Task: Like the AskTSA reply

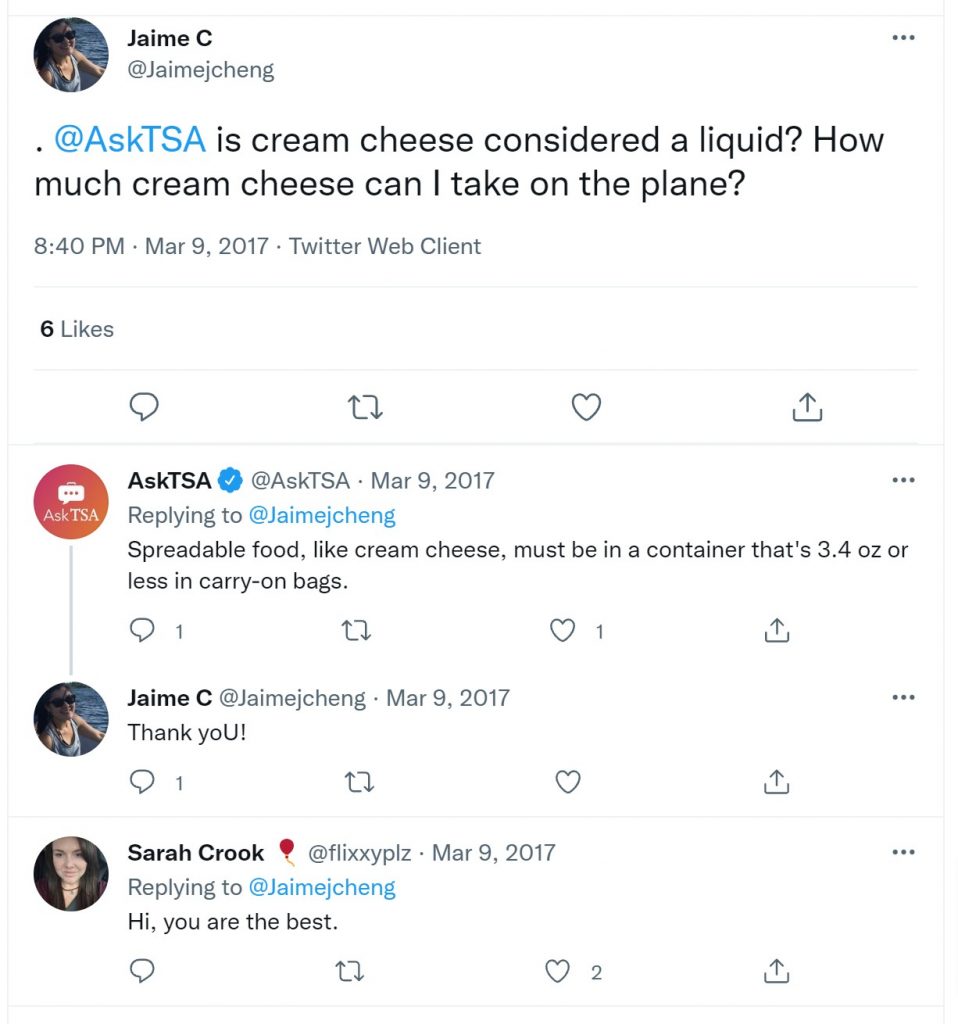Action: tap(562, 630)
